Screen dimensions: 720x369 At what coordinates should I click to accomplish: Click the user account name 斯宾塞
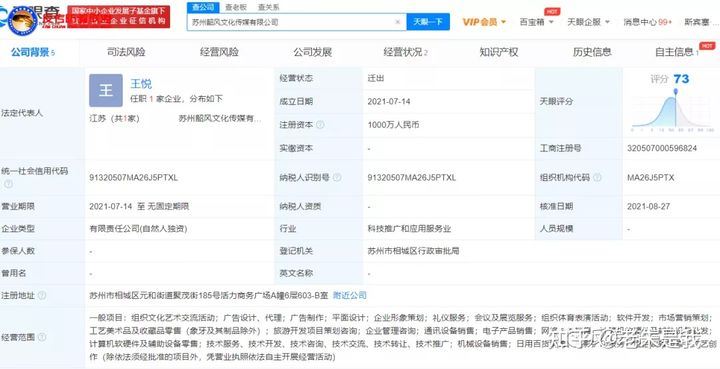click(x=697, y=22)
